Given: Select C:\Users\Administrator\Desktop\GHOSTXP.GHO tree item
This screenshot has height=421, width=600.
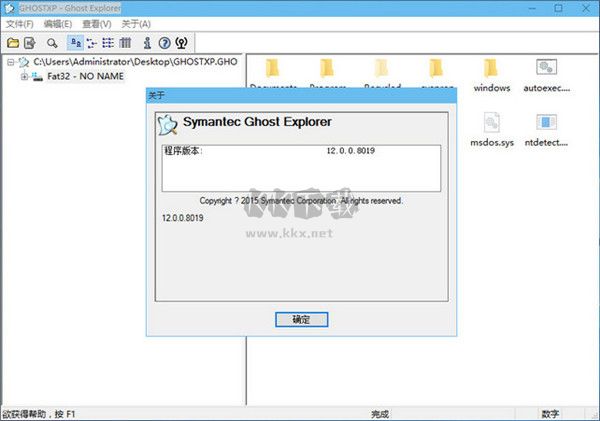Looking at the screenshot, I should tap(135, 62).
